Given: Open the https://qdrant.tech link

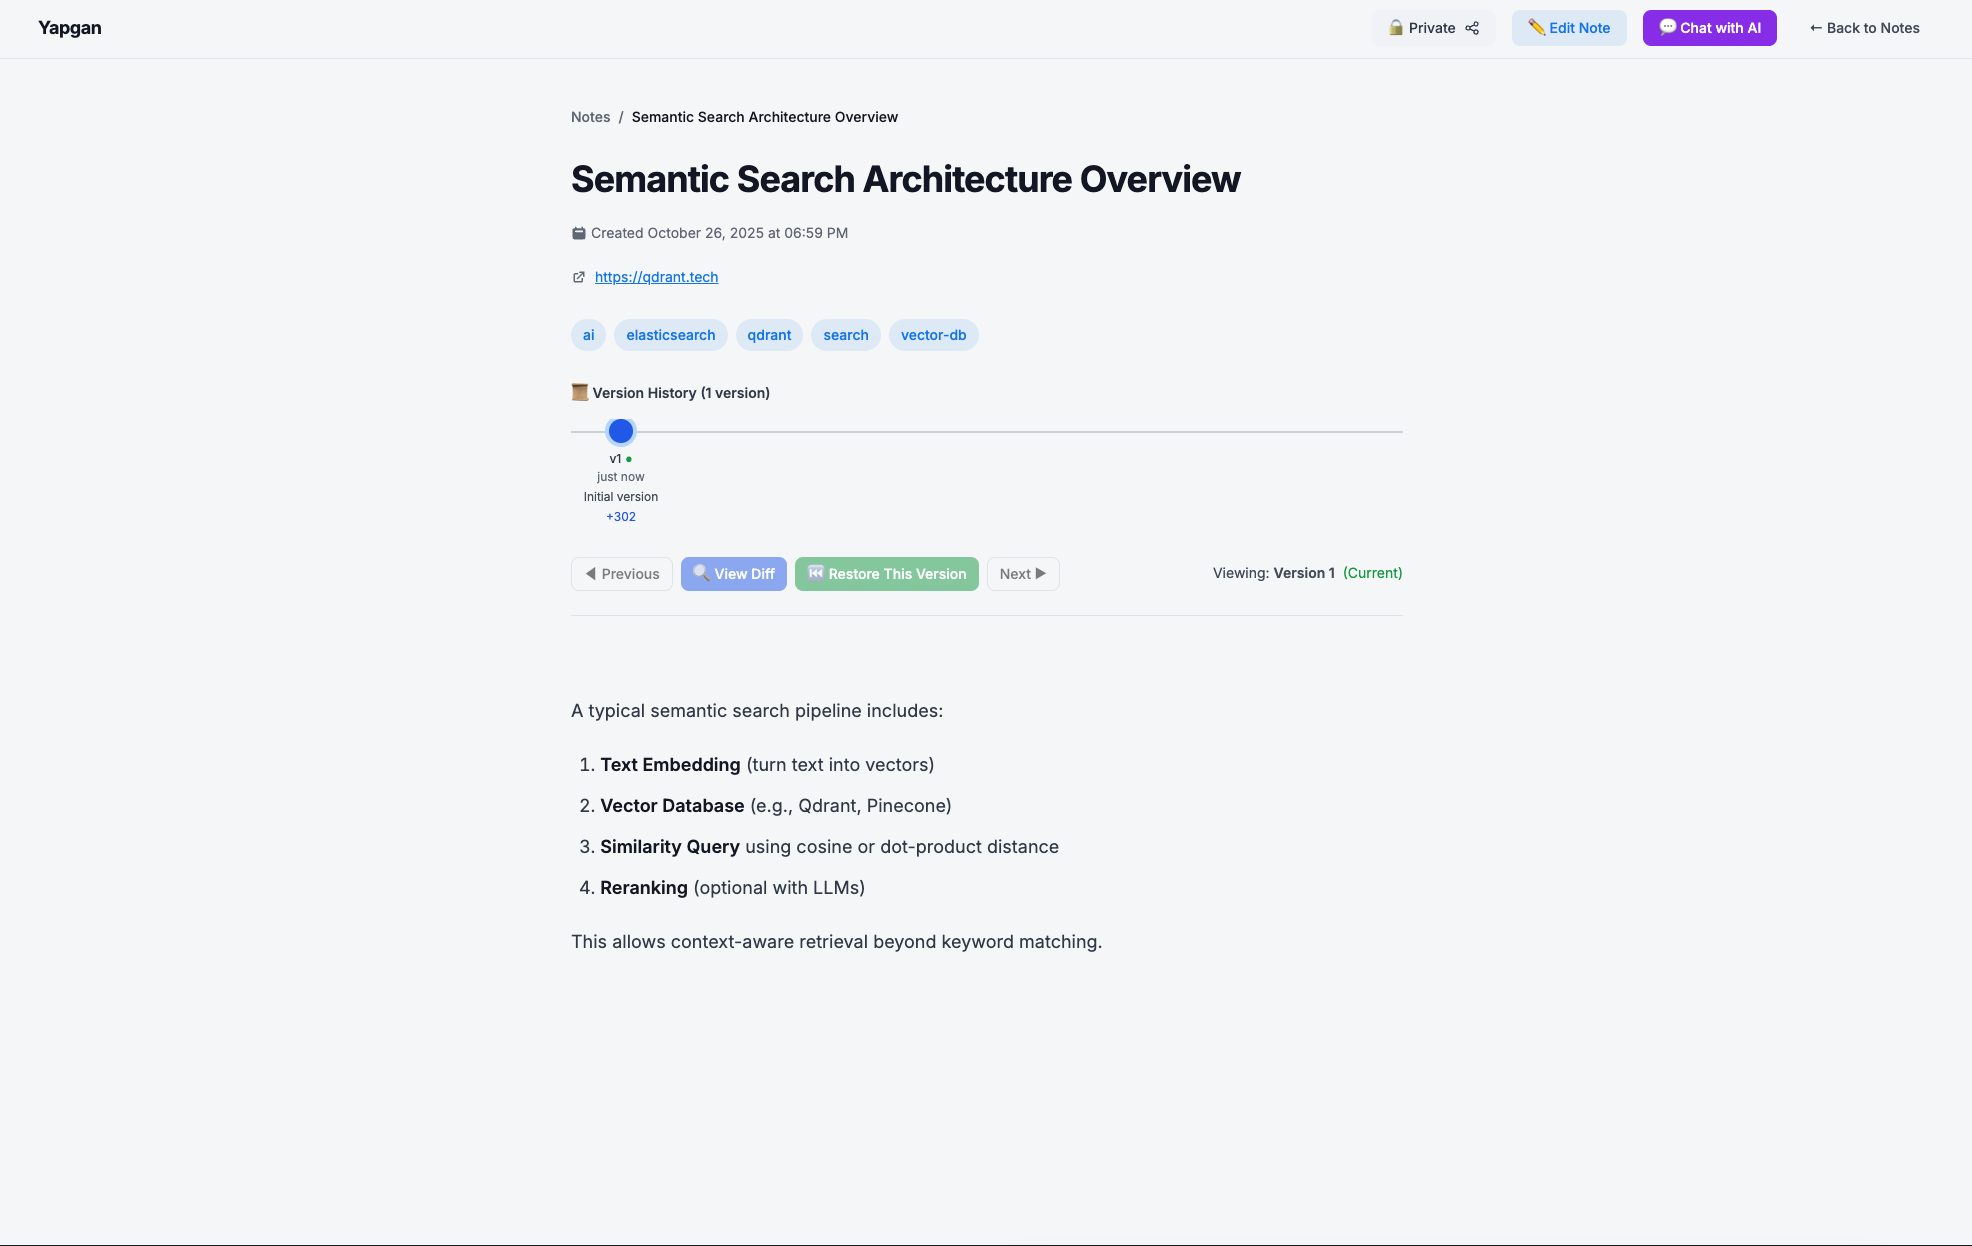Looking at the screenshot, I should 656,277.
